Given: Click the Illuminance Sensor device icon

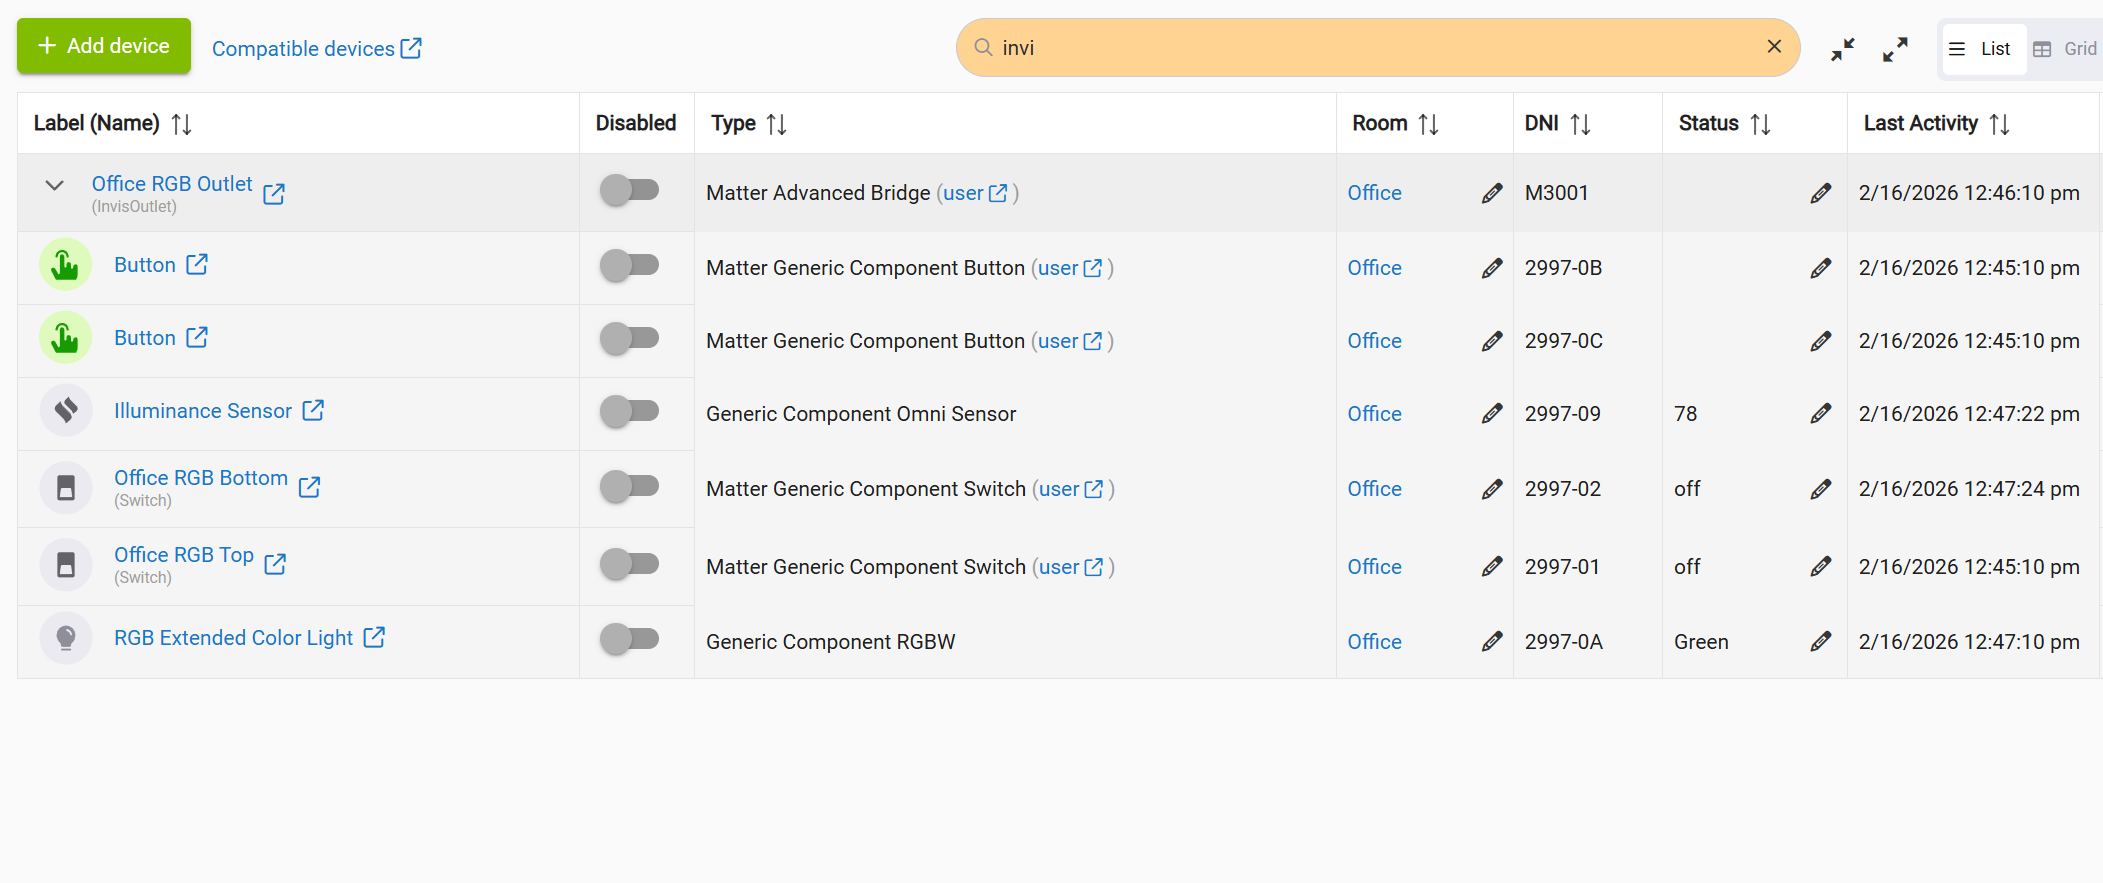Looking at the screenshot, I should (x=66, y=411).
